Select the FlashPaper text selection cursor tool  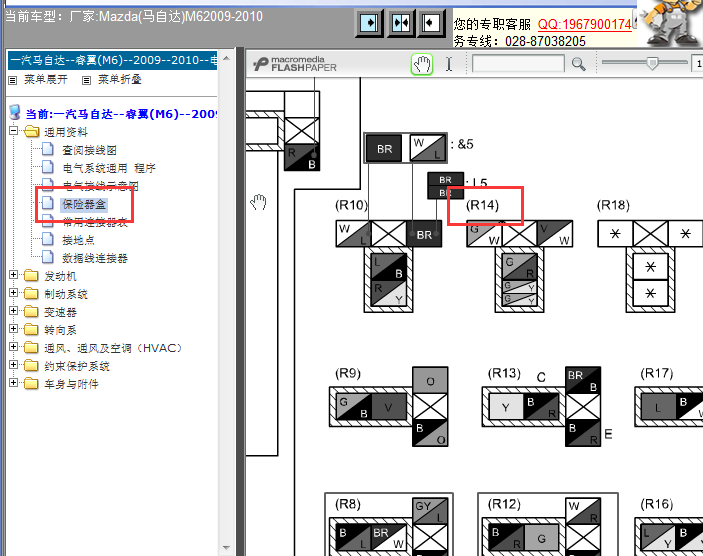coord(449,65)
